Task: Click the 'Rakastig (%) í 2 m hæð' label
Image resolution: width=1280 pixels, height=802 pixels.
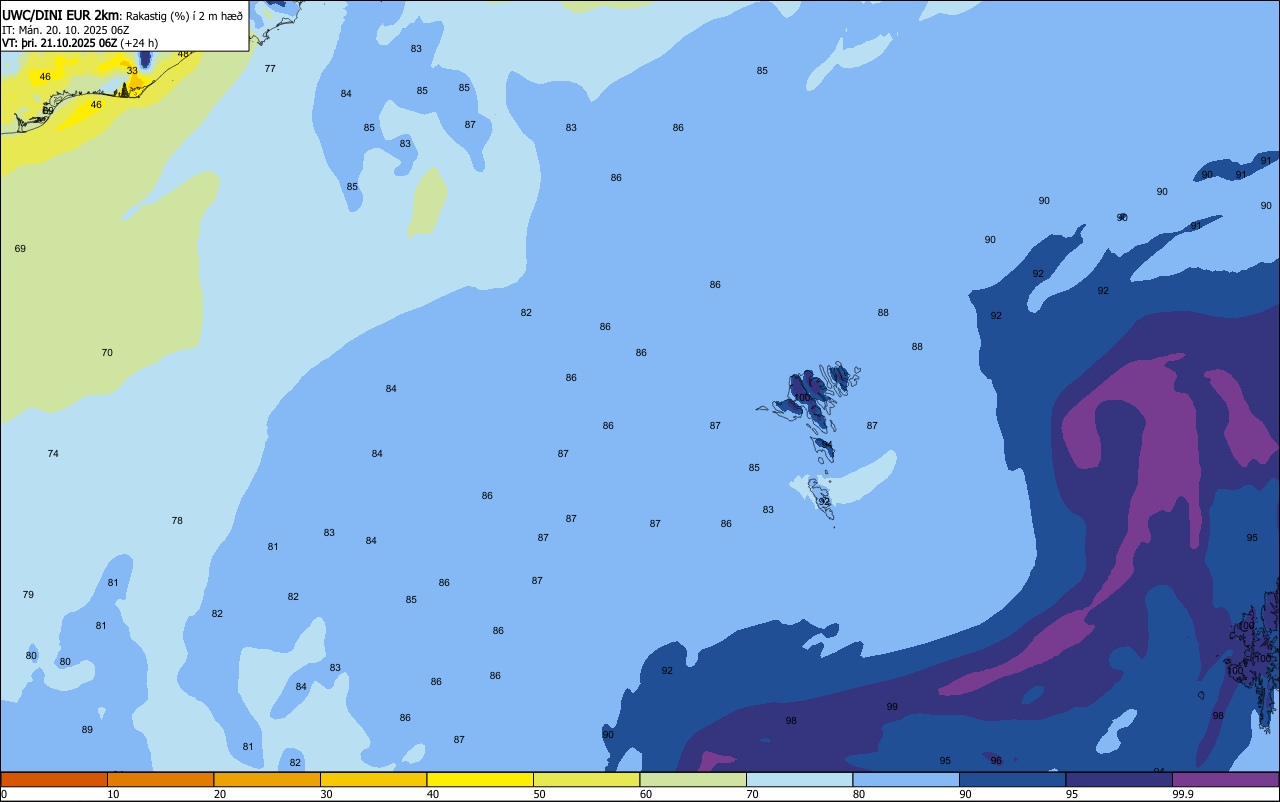Action: (x=184, y=16)
